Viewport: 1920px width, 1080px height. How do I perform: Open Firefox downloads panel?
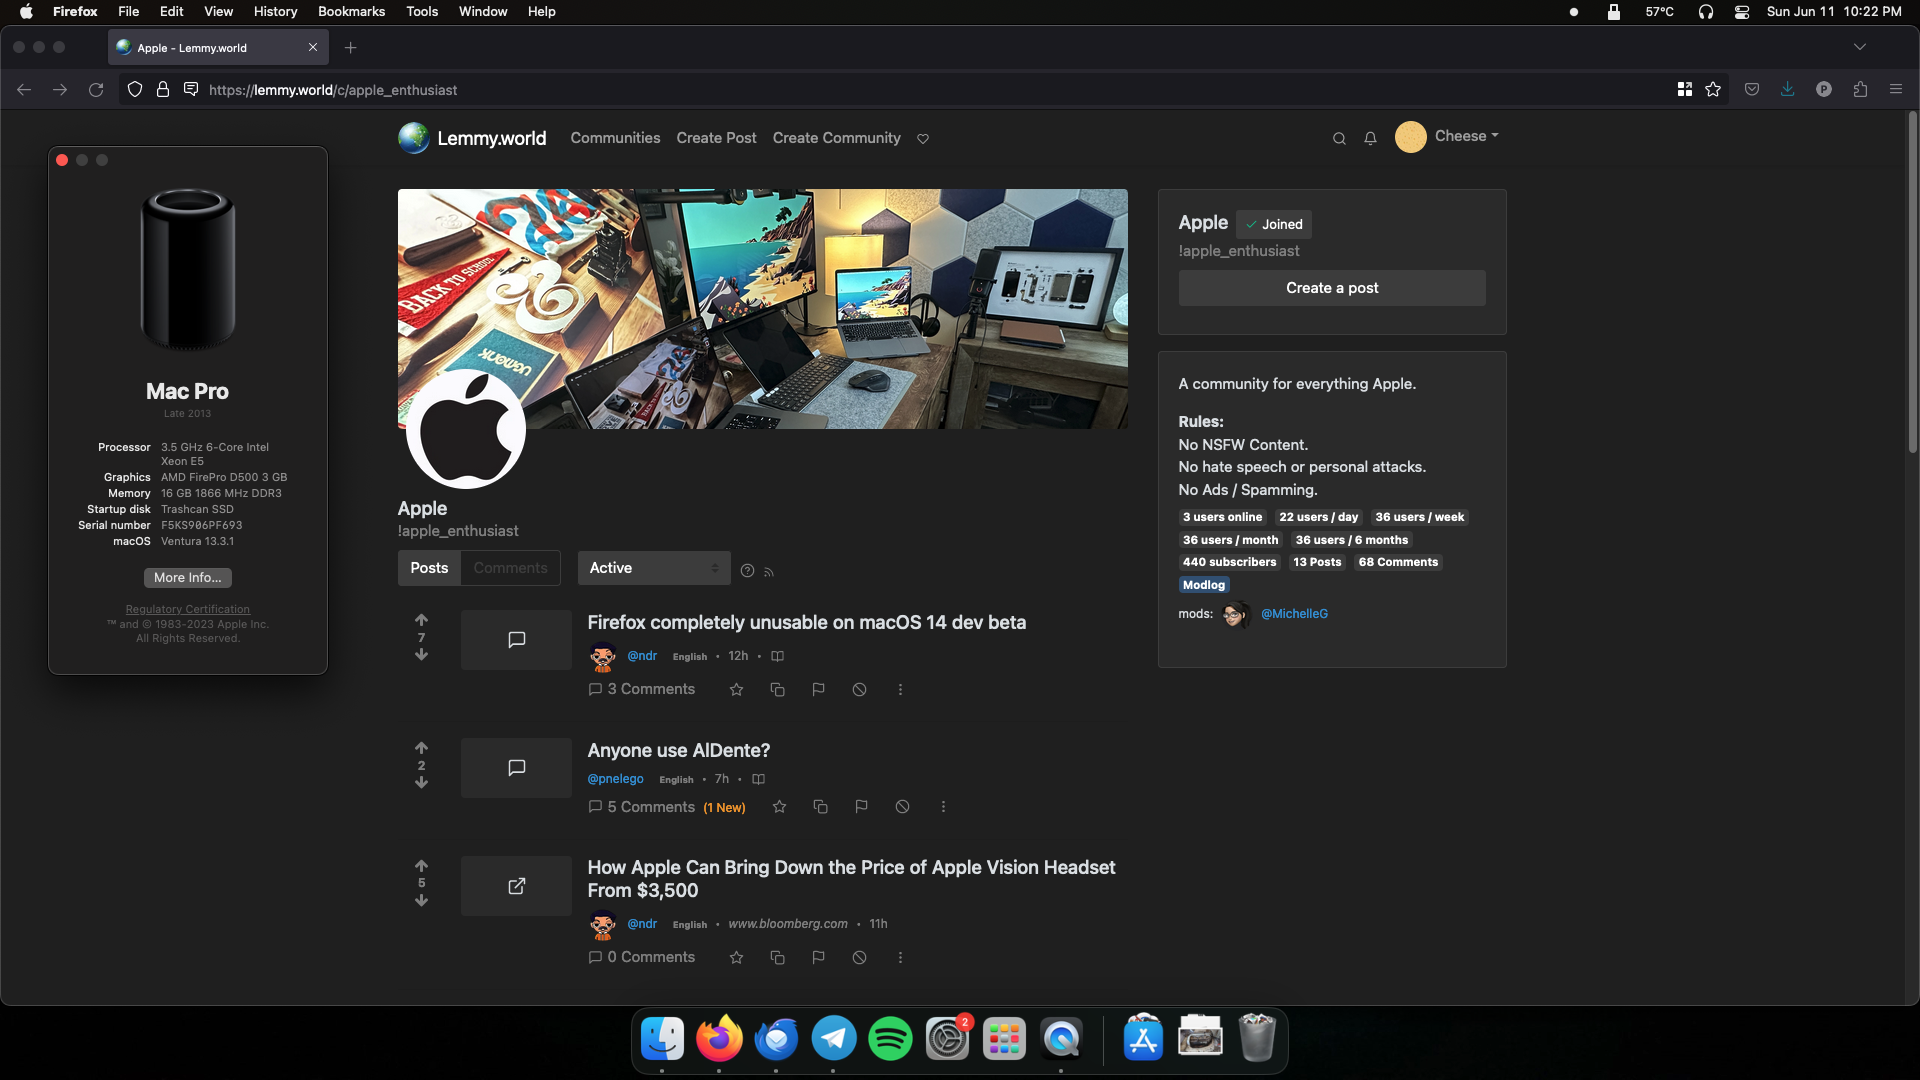pos(1787,90)
